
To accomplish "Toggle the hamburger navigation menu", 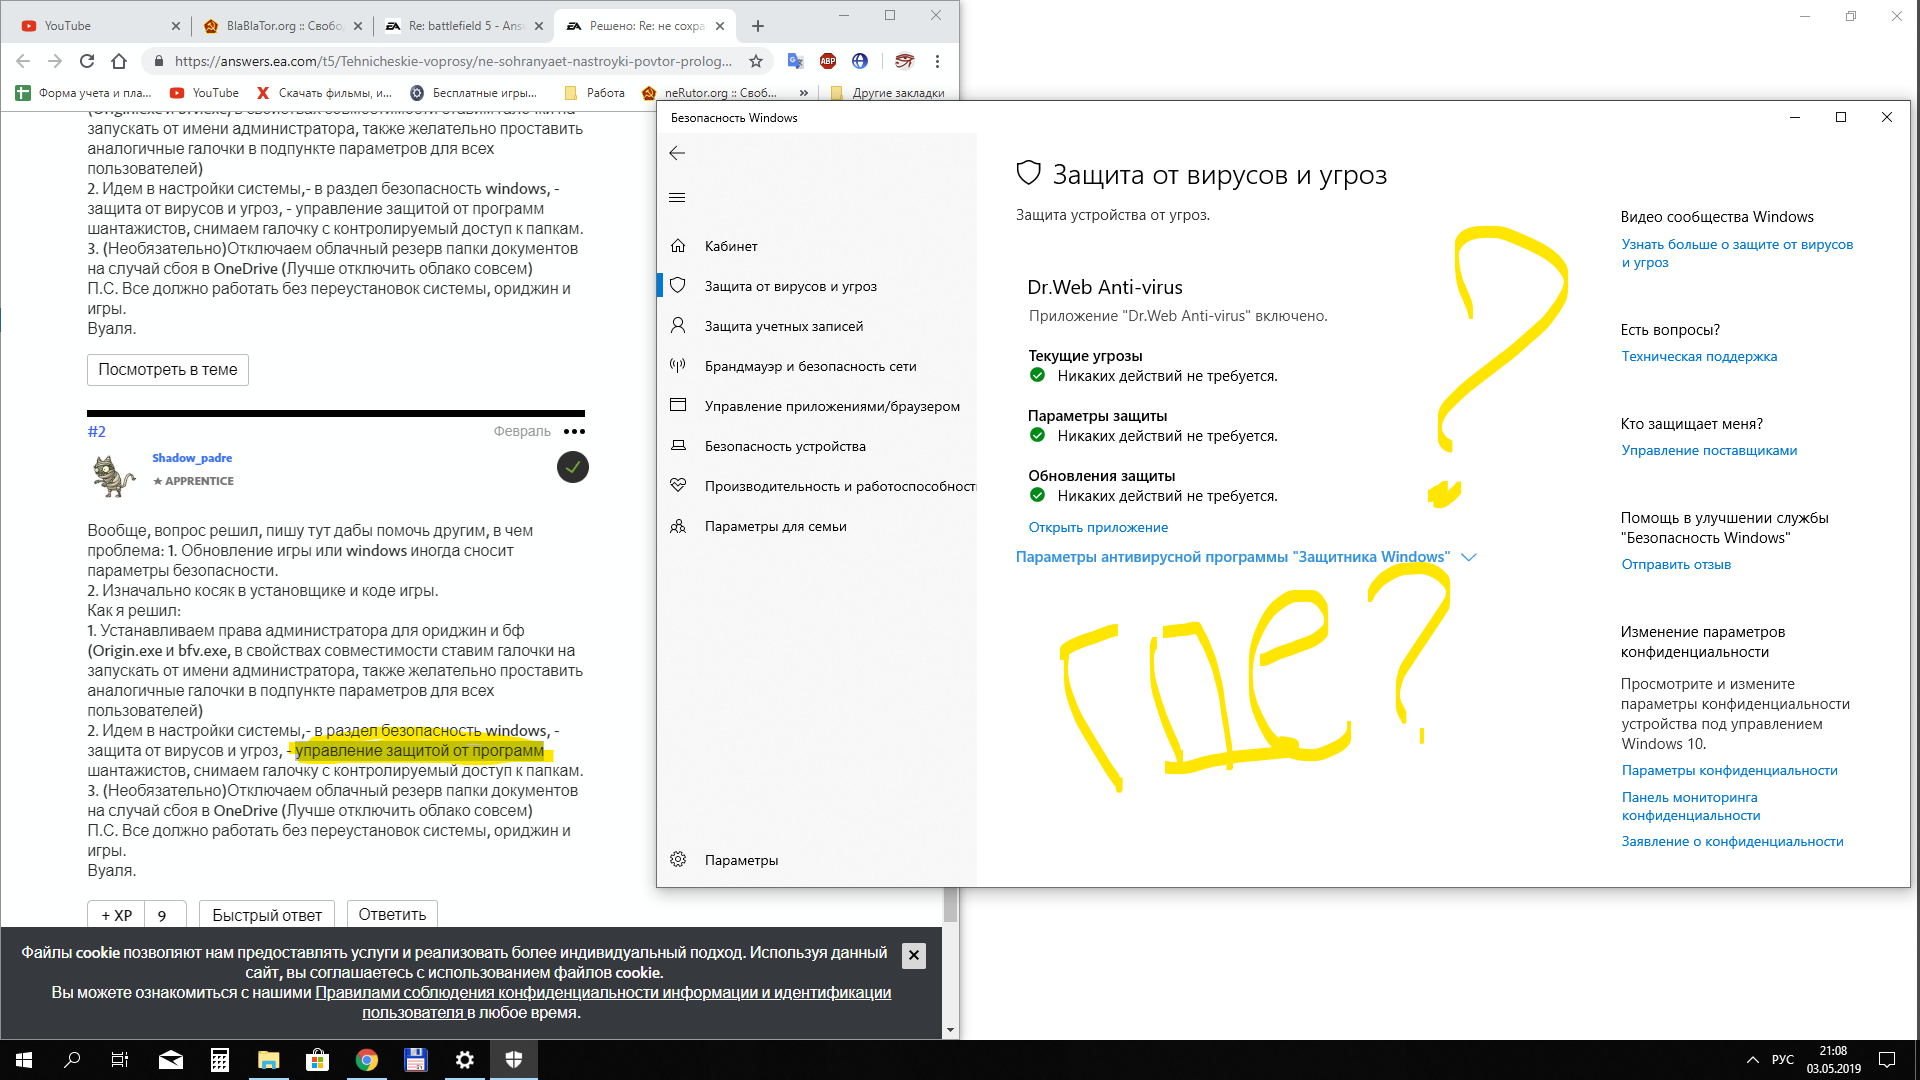I will coord(677,197).
